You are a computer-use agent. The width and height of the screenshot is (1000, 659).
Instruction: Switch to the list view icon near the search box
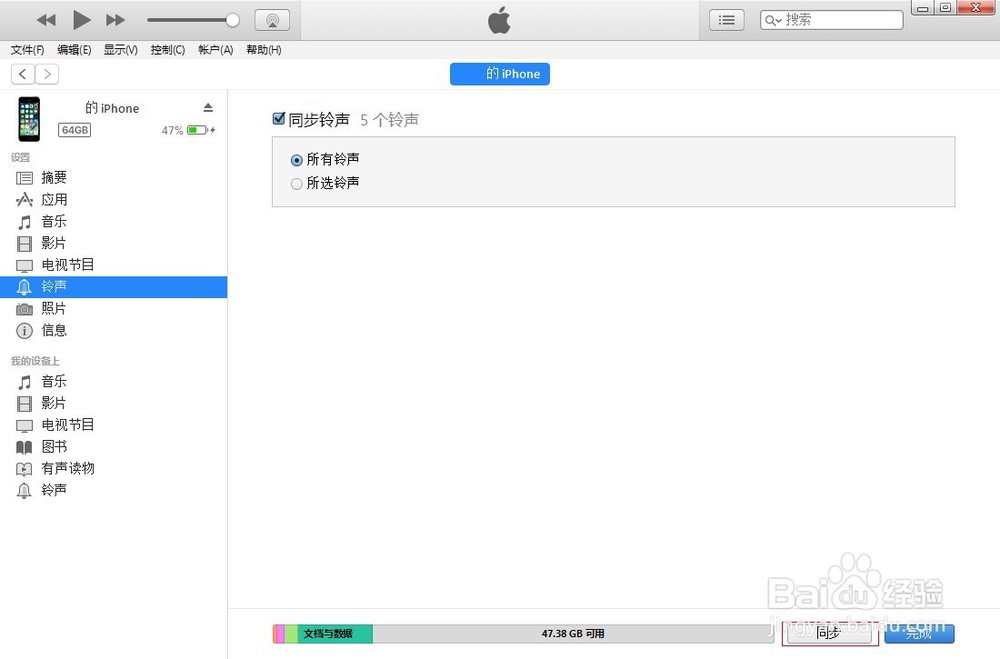click(x=726, y=19)
